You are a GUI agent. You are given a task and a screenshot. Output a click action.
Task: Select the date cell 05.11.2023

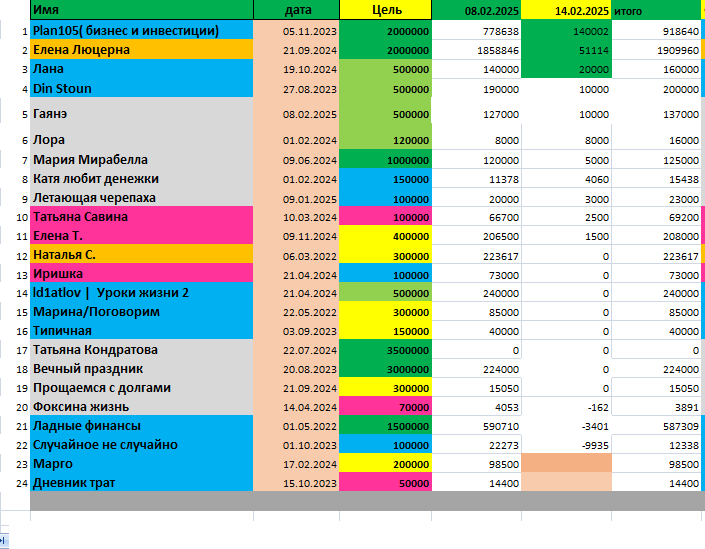pos(296,31)
